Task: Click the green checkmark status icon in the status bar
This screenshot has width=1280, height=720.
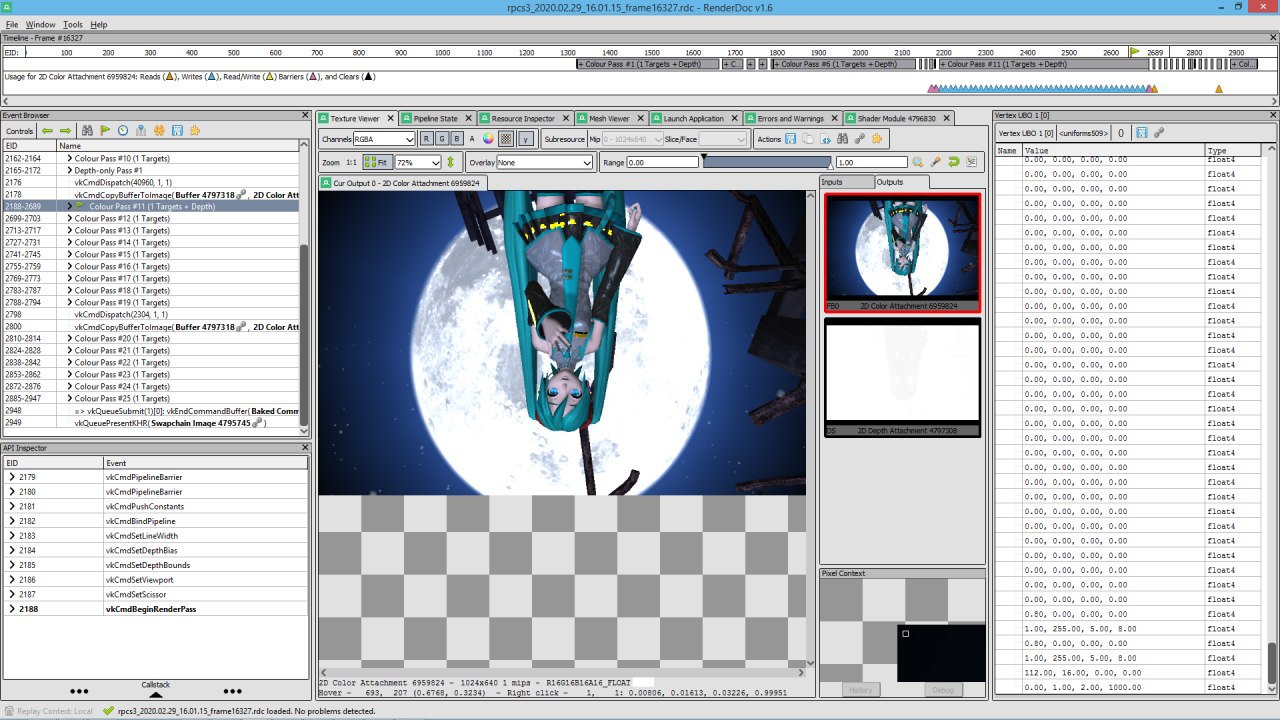Action: pos(108,711)
